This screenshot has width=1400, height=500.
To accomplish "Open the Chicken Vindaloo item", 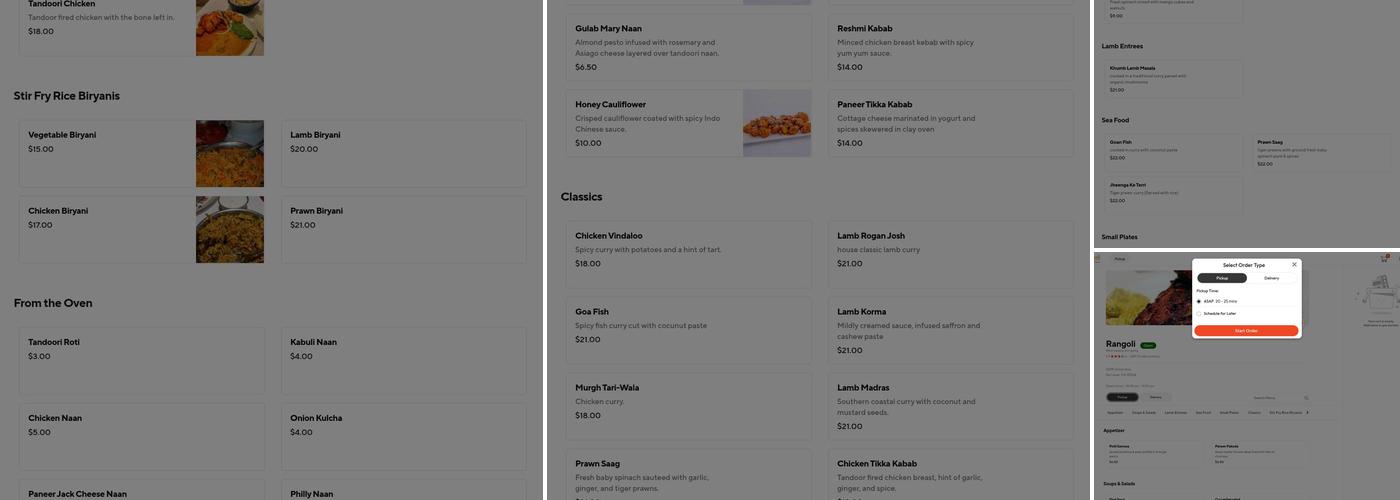I will pyautogui.click(x=688, y=250).
